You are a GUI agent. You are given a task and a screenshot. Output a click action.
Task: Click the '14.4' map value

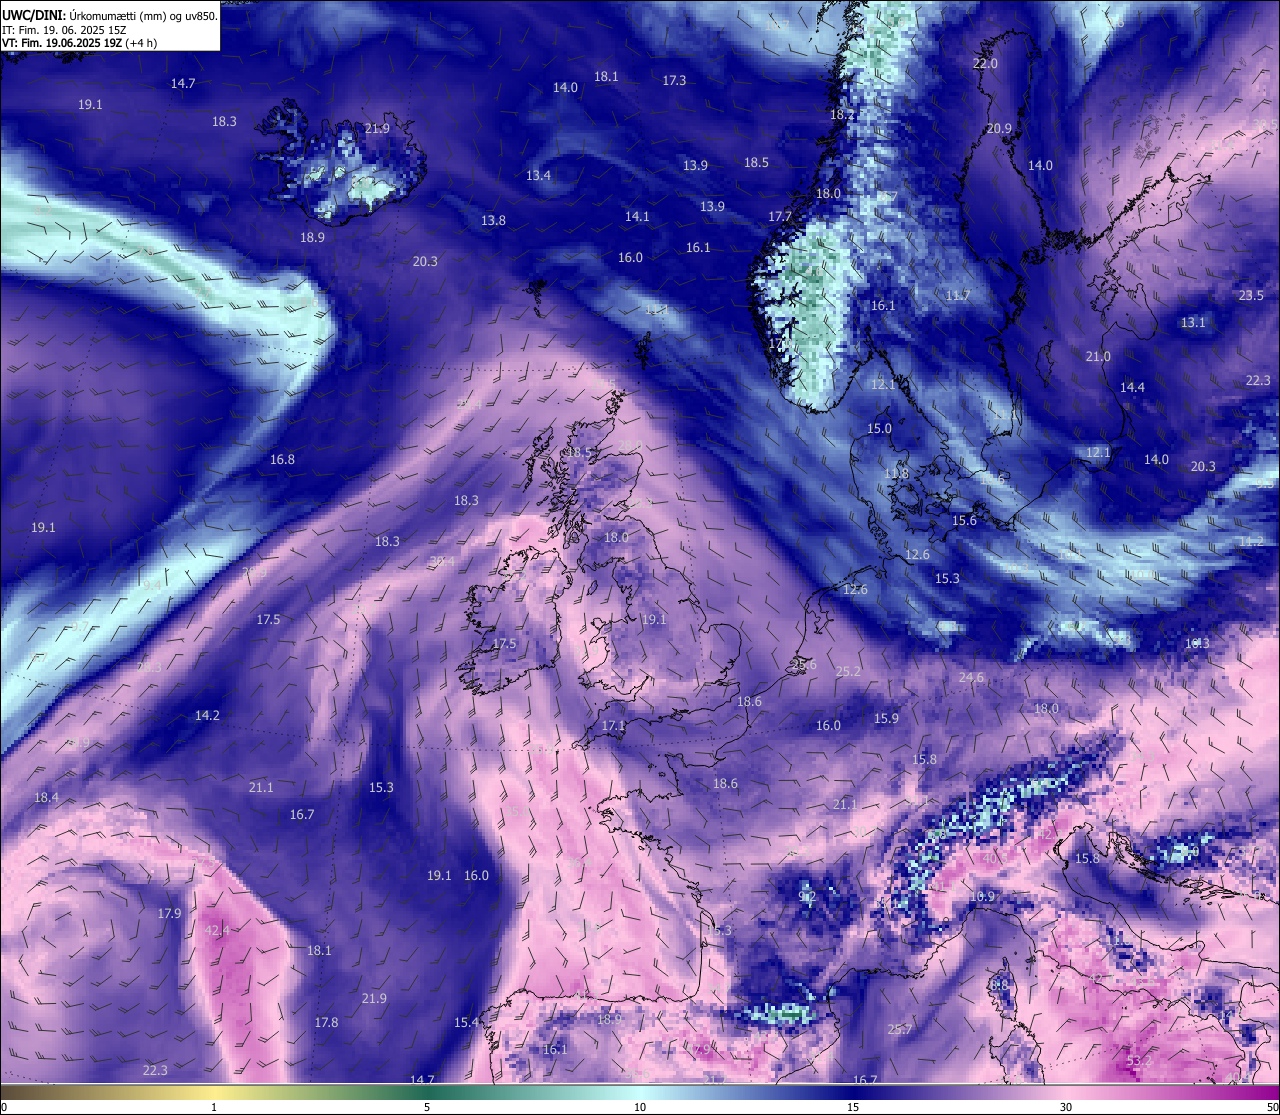click(x=1132, y=387)
